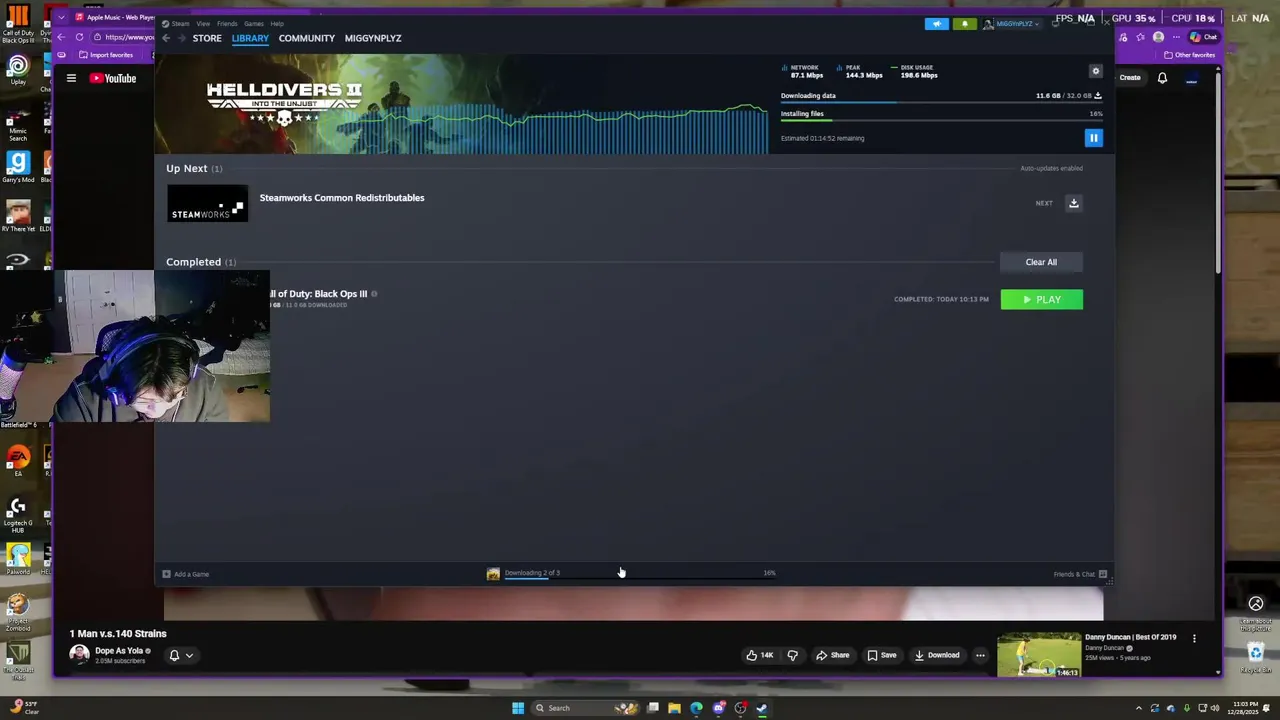Open Danny Duncan Best Of 2019 thumbnail
1280x720 pixels.
[1039, 655]
